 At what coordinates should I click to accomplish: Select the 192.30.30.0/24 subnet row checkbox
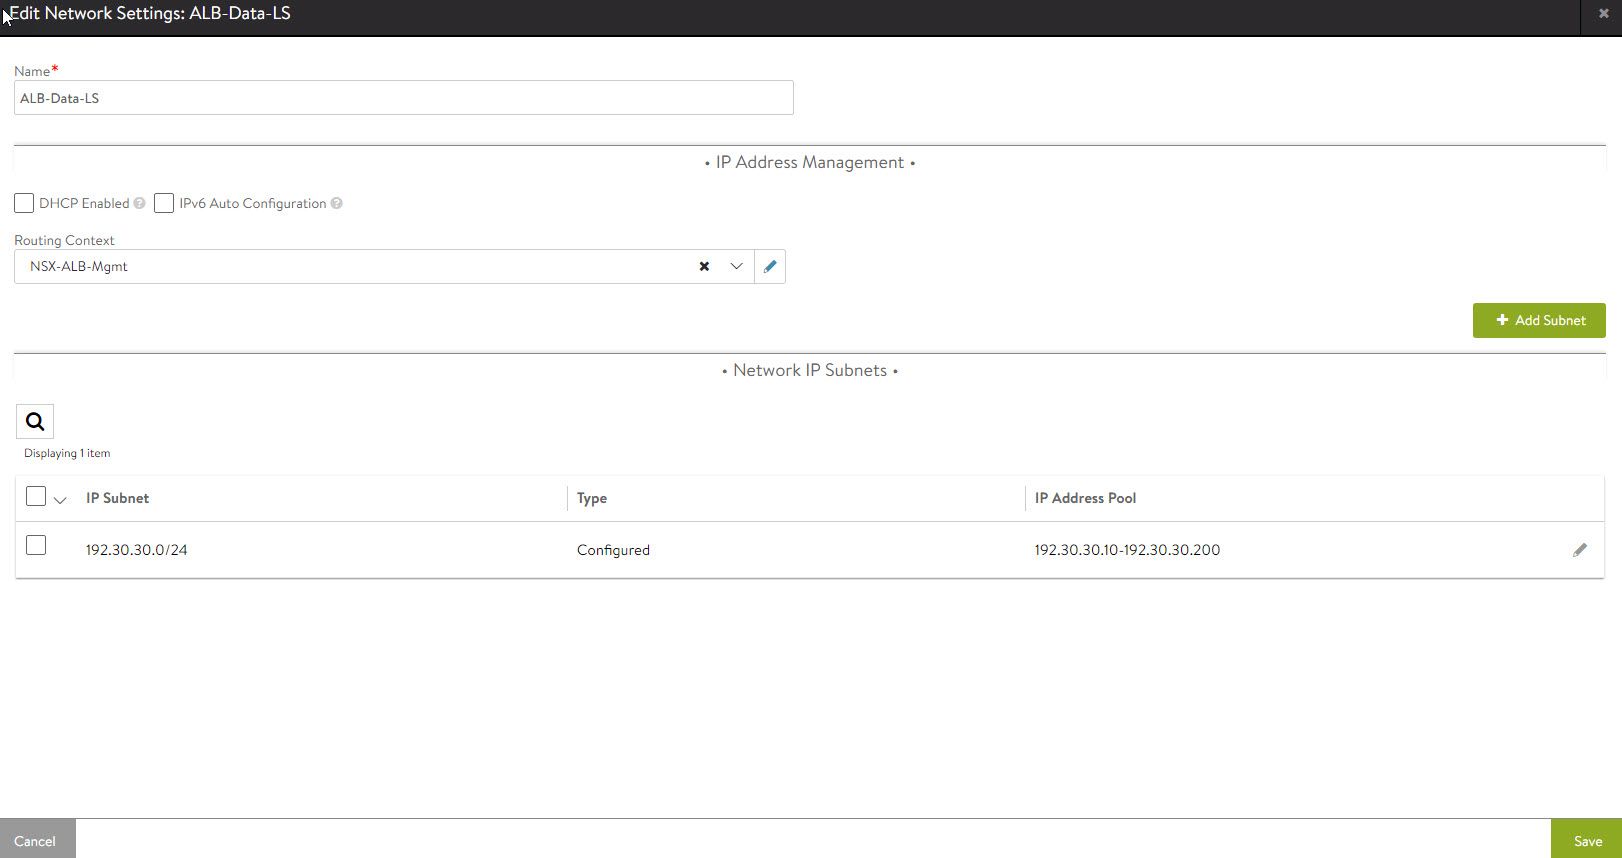pos(36,545)
